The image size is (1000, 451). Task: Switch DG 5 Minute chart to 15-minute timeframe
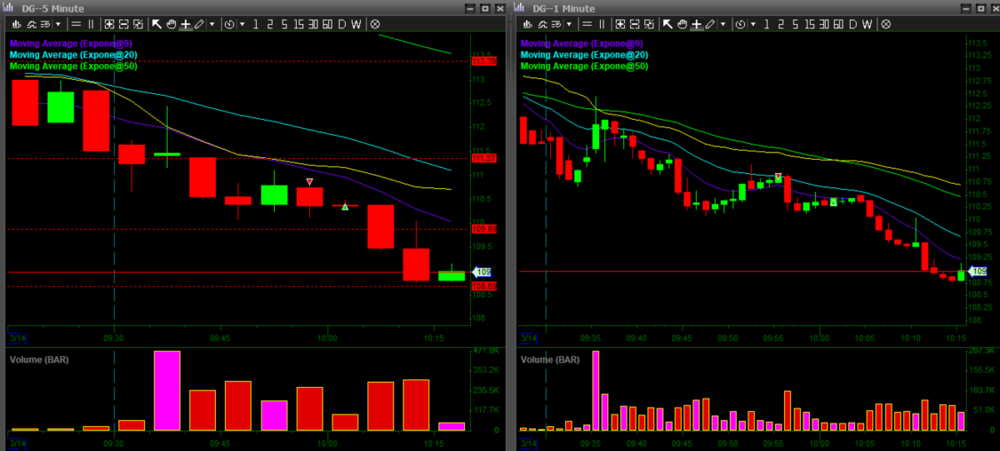[x=298, y=24]
